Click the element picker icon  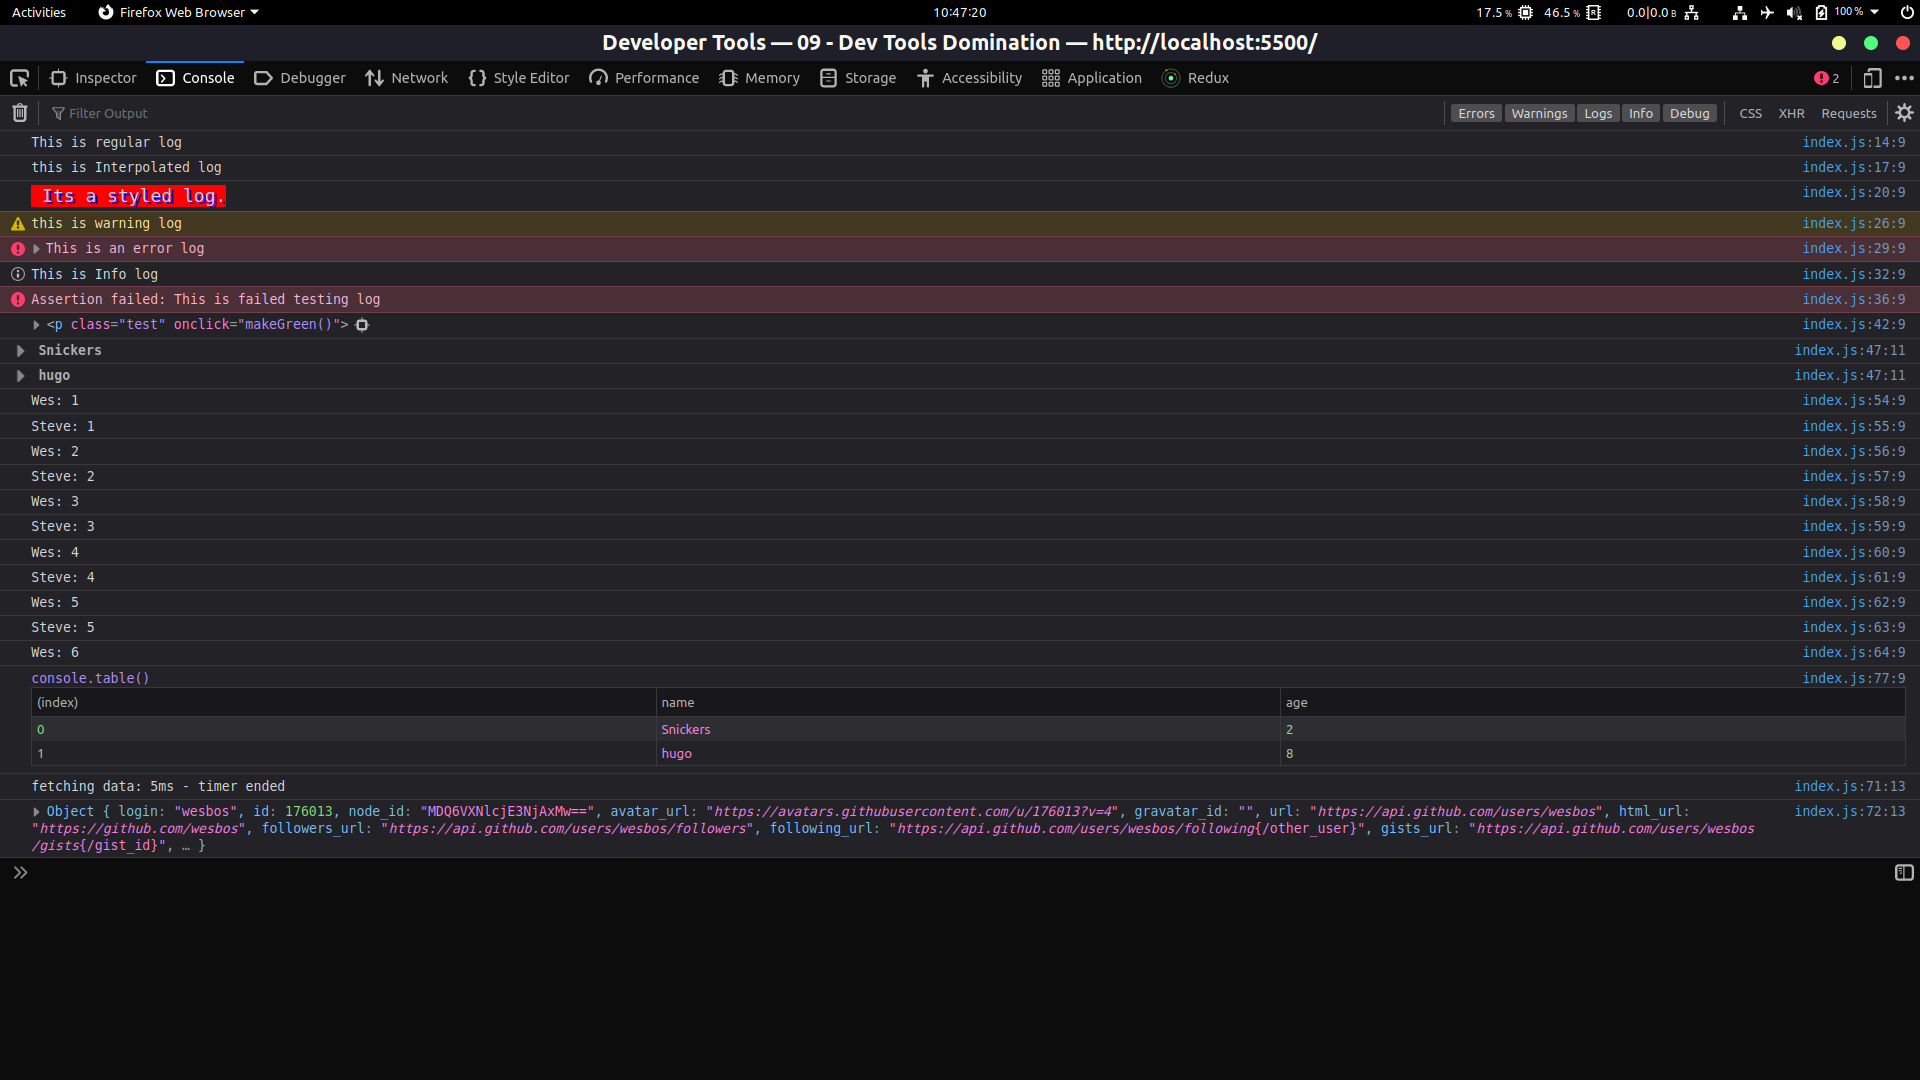(19, 78)
